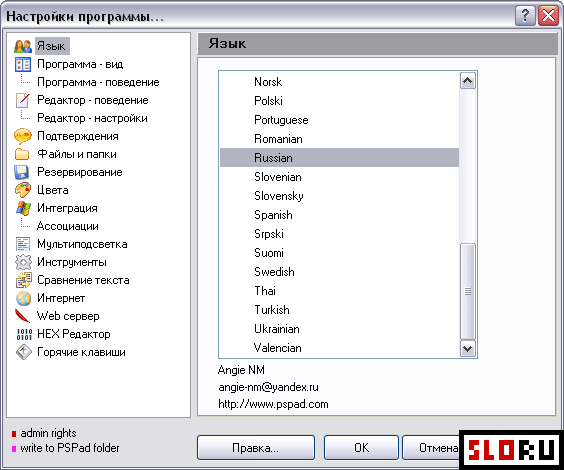Image resolution: width=564 pixels, height=470 pixels.
Task: Click the Инструменты gear icon
Action: pos(23,262)
